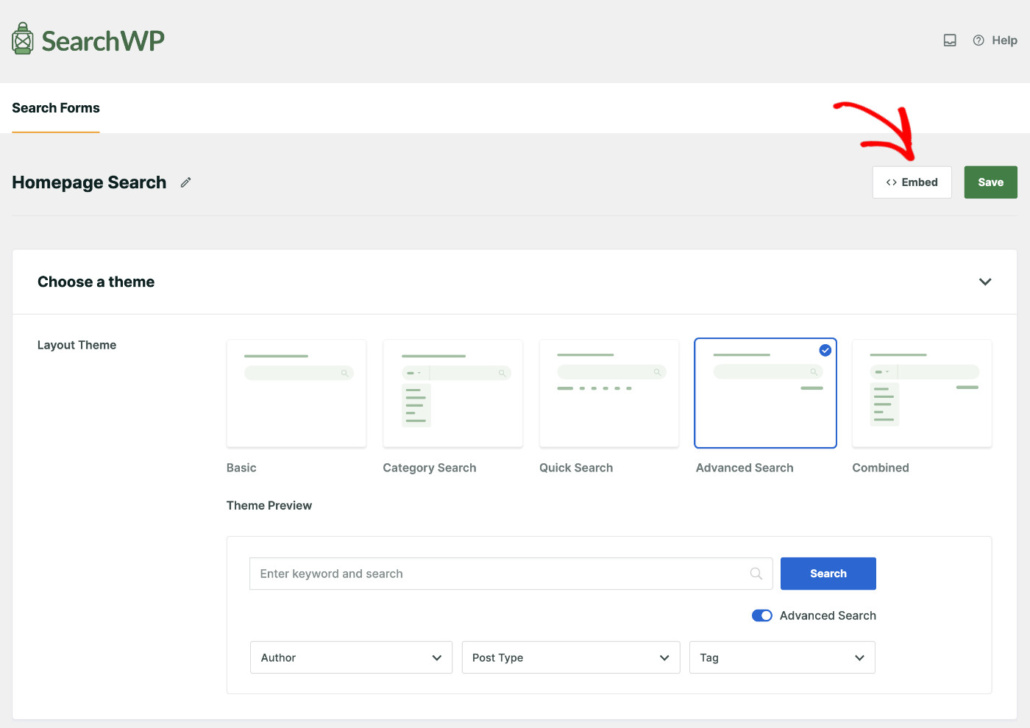Open the Tag dropdown
The width and height of the screenshot is (1030, 728).
[x=782, y=658]
